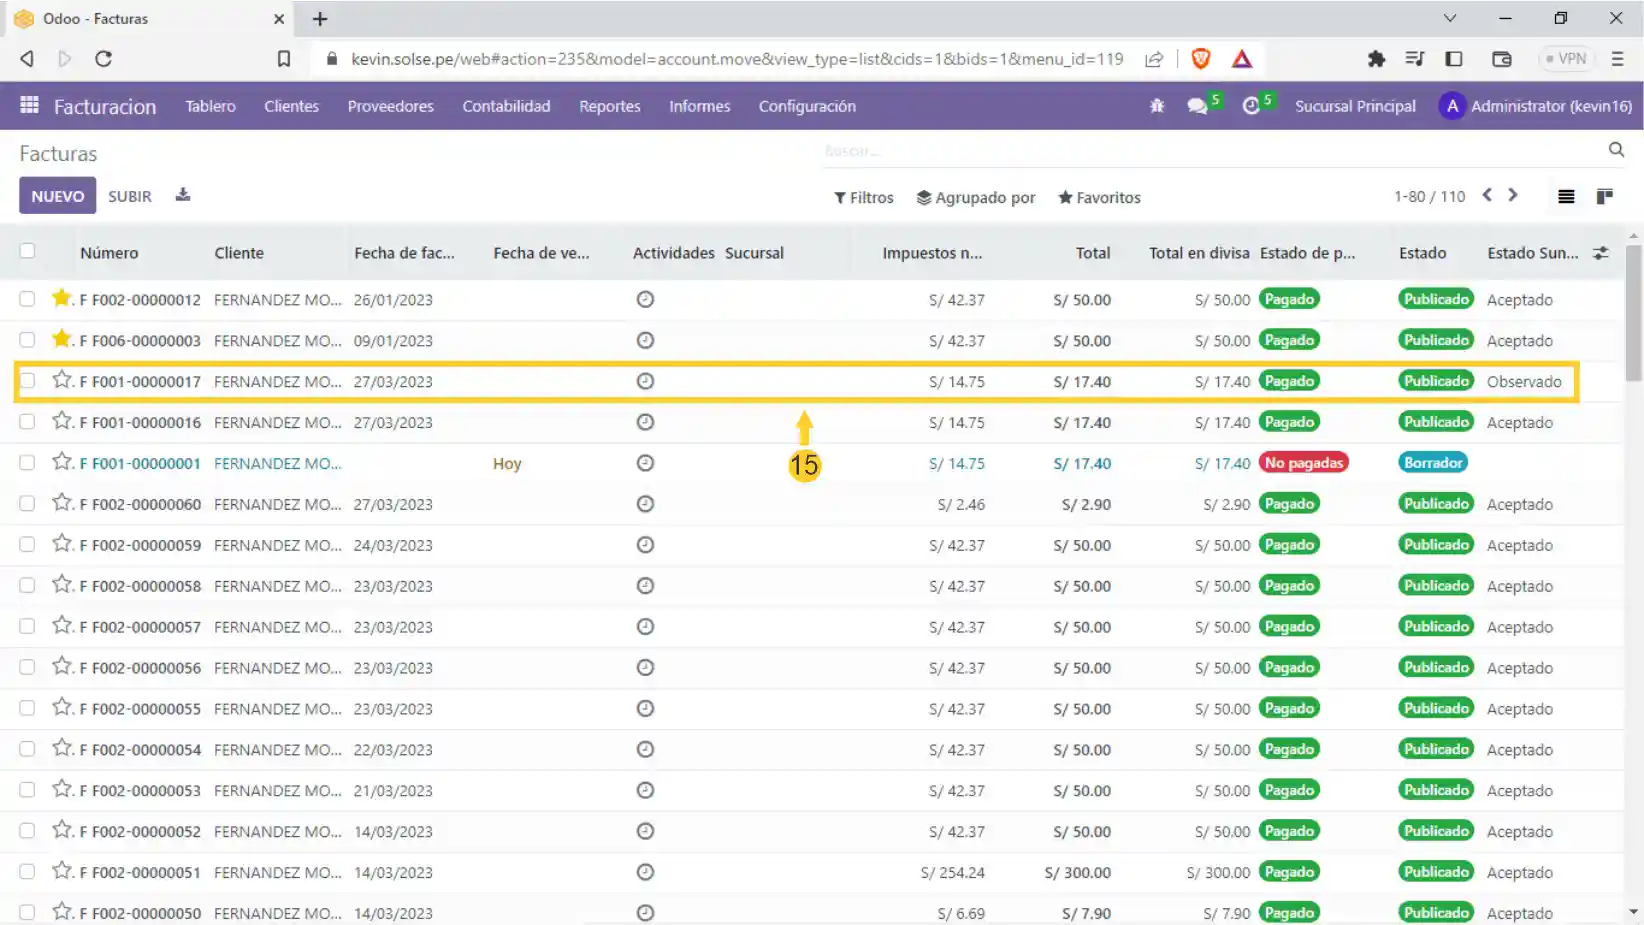Star invoice F F001-00000016
The width and height of the screenshot is (1644, 925).
coord(62,421)
